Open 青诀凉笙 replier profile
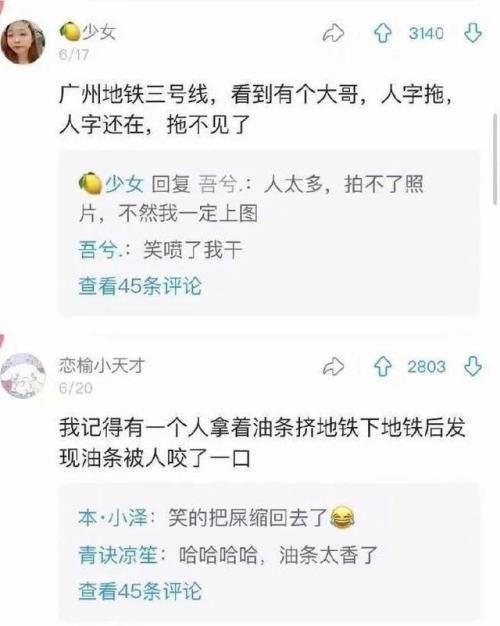The width and height of the screenshot is (500, 626). pos(118,555)
